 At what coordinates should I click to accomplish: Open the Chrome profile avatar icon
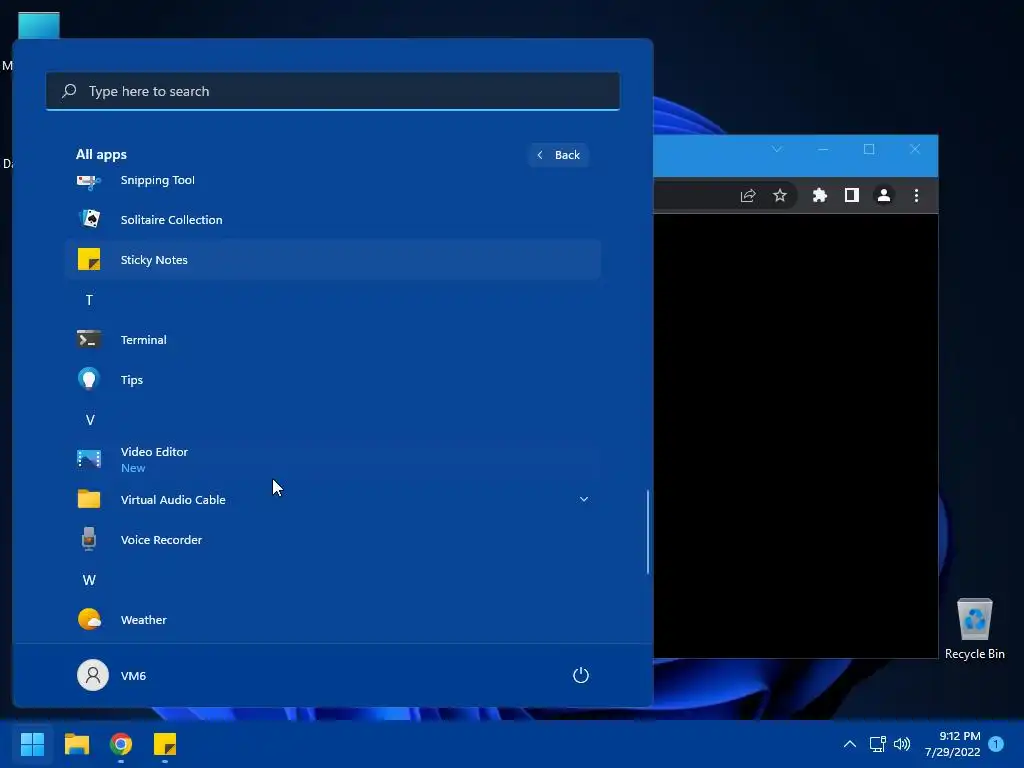pos(884,195)
